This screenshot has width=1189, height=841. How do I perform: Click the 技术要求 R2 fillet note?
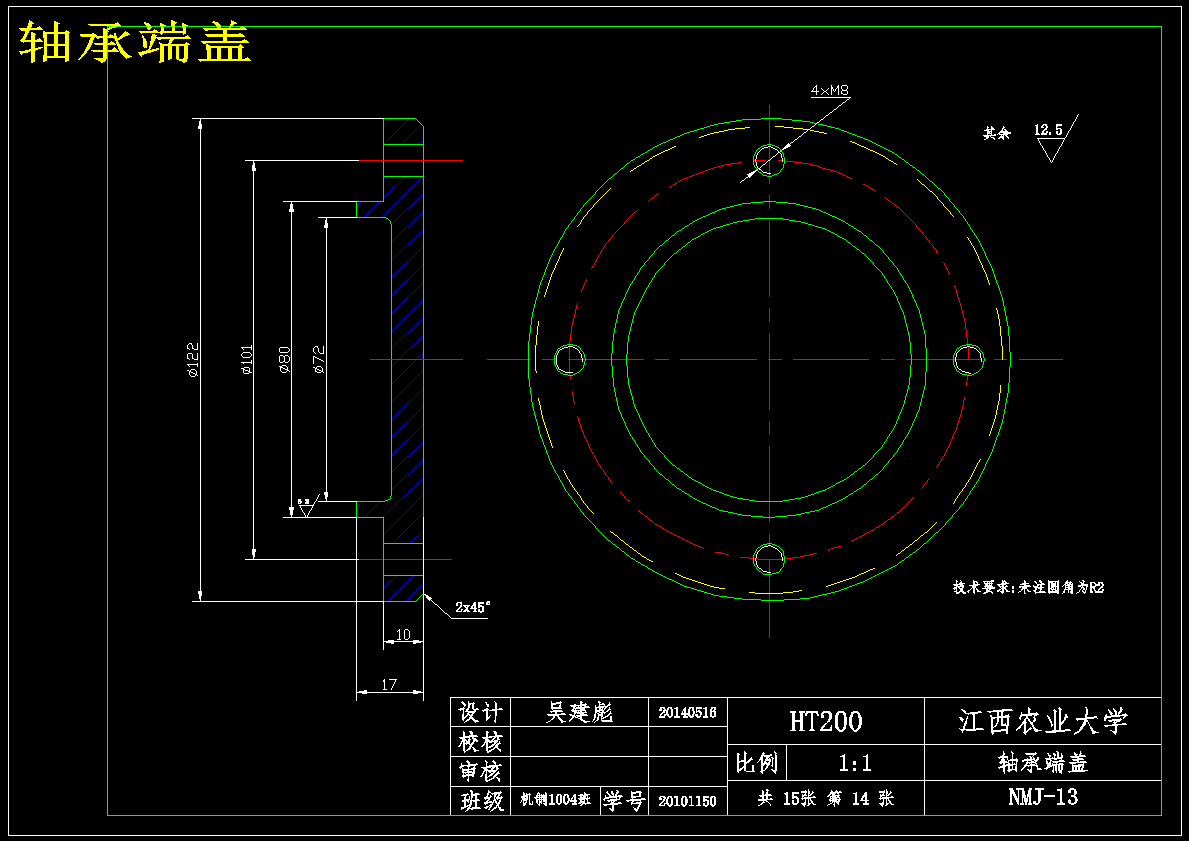point(1028,588)
